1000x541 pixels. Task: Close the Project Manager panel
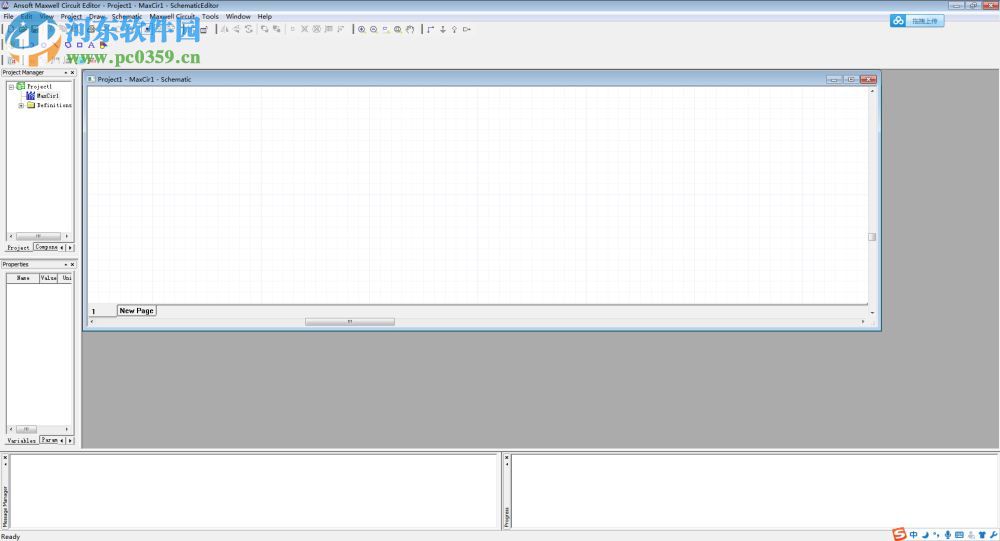click(73, 73)
